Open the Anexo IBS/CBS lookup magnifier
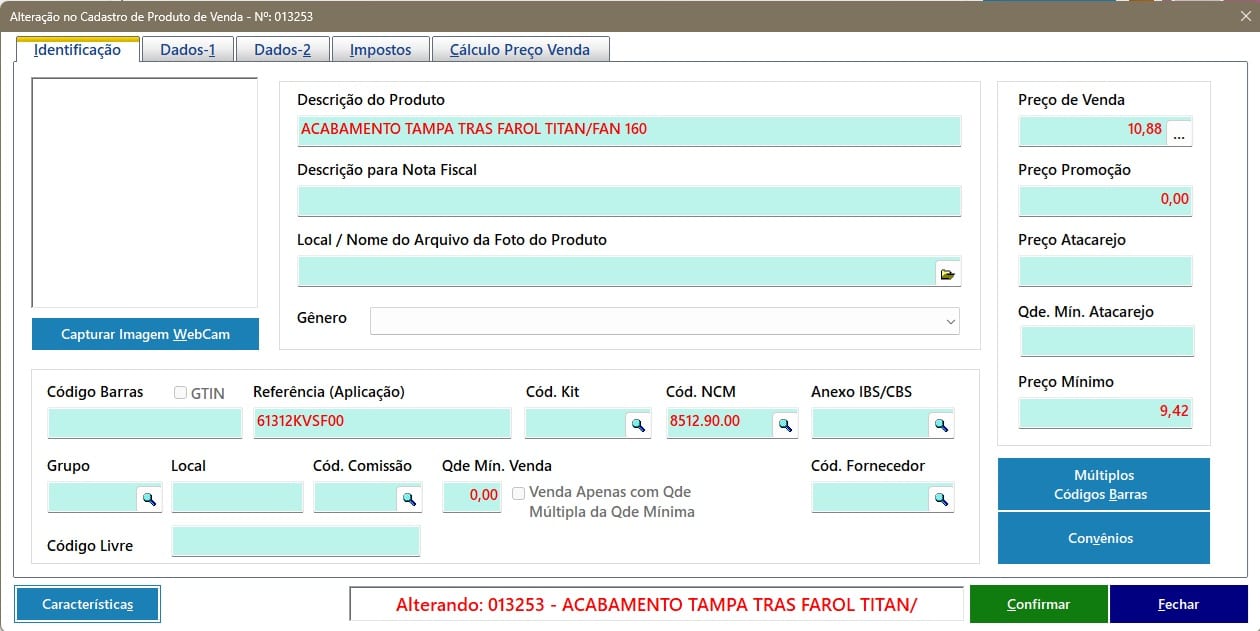1260x631 pixels. [x=941, y=425]
